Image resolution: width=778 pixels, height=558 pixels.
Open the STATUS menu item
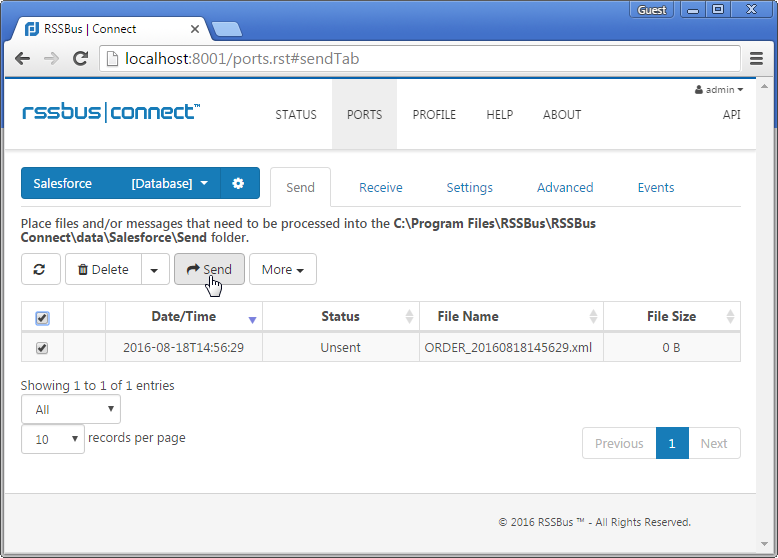[x=296, y=115]
